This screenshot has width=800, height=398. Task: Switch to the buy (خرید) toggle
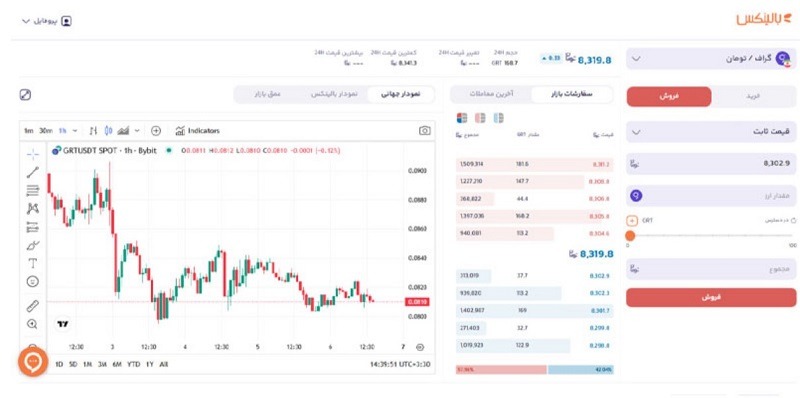753,96
